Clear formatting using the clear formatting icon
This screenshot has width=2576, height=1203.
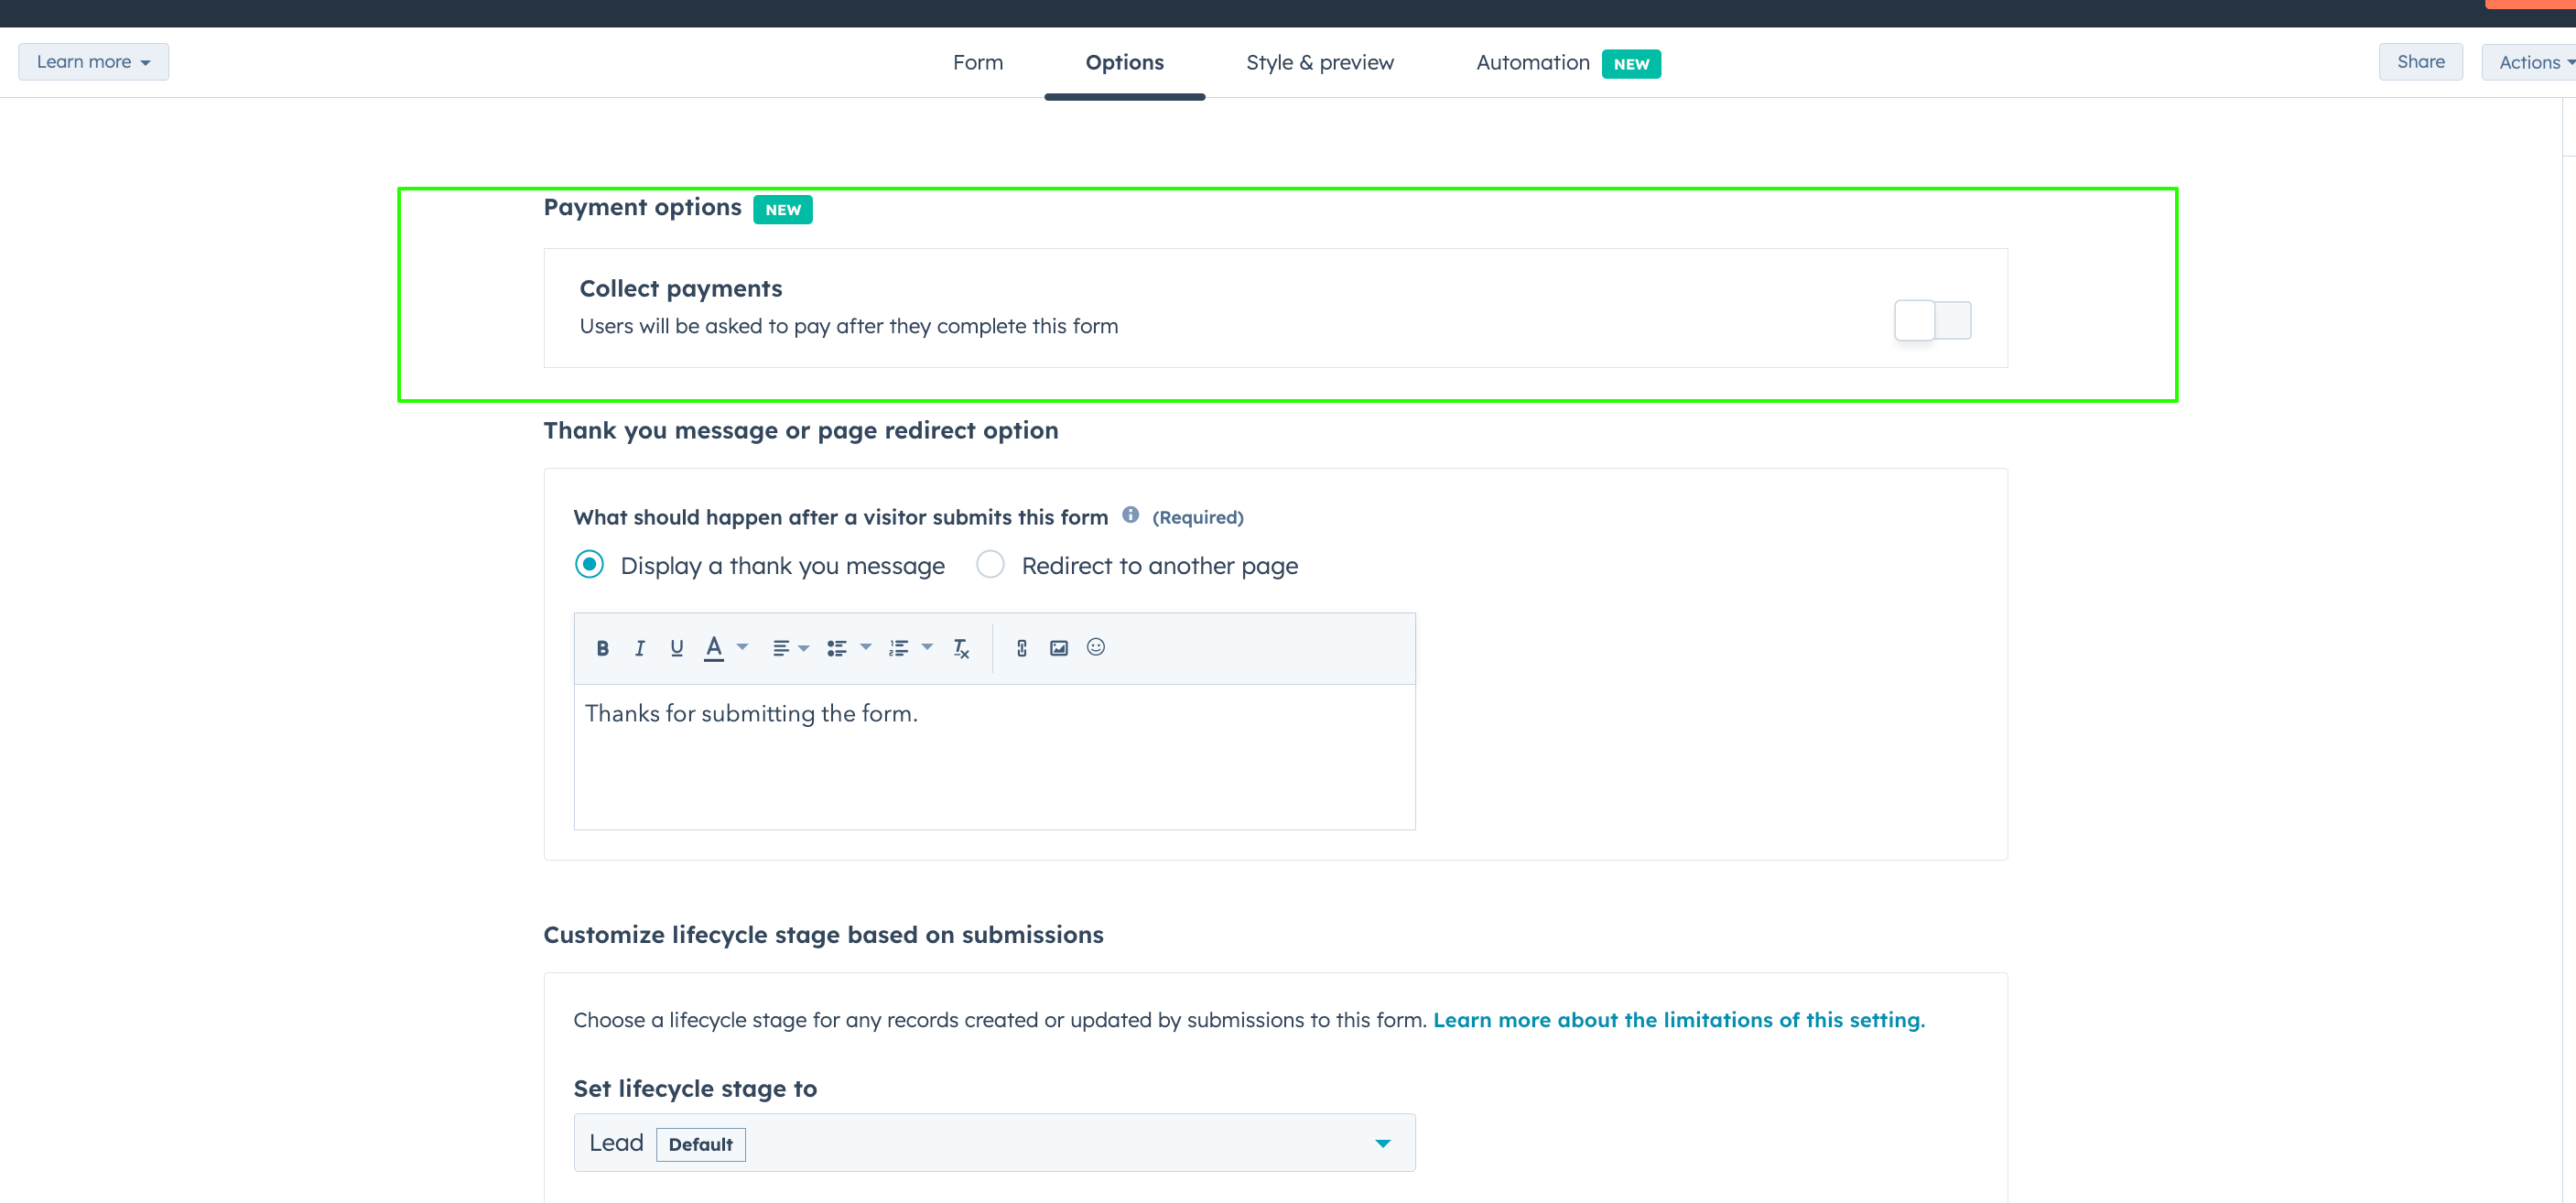[x=960, y=648]
